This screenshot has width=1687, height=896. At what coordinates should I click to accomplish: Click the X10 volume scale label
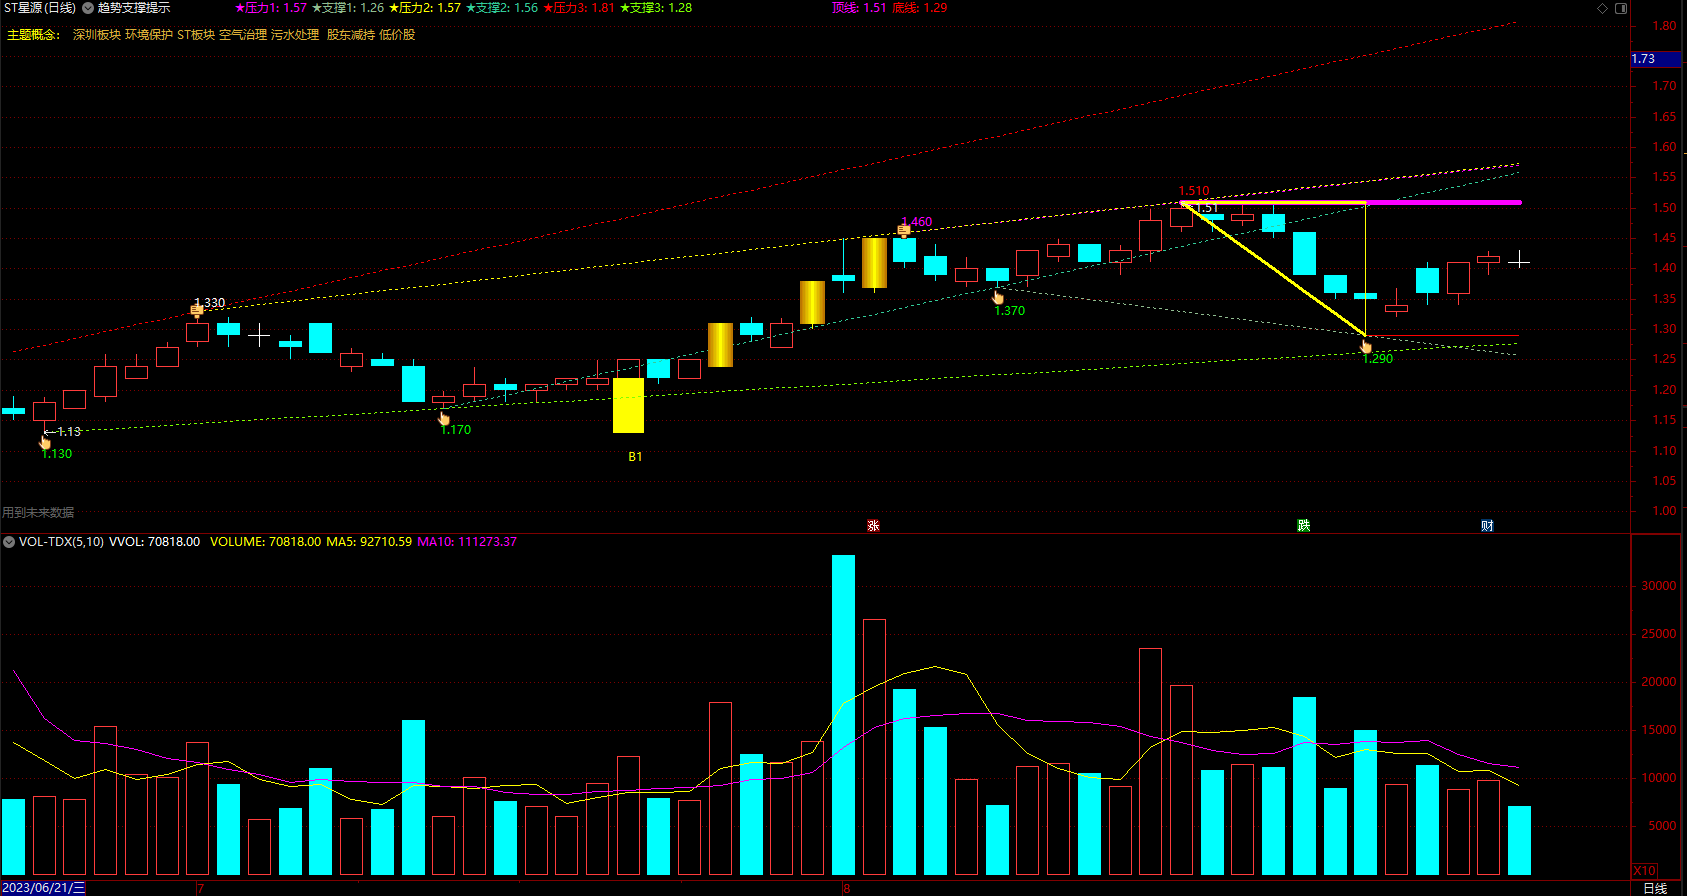coord(1644,871)
